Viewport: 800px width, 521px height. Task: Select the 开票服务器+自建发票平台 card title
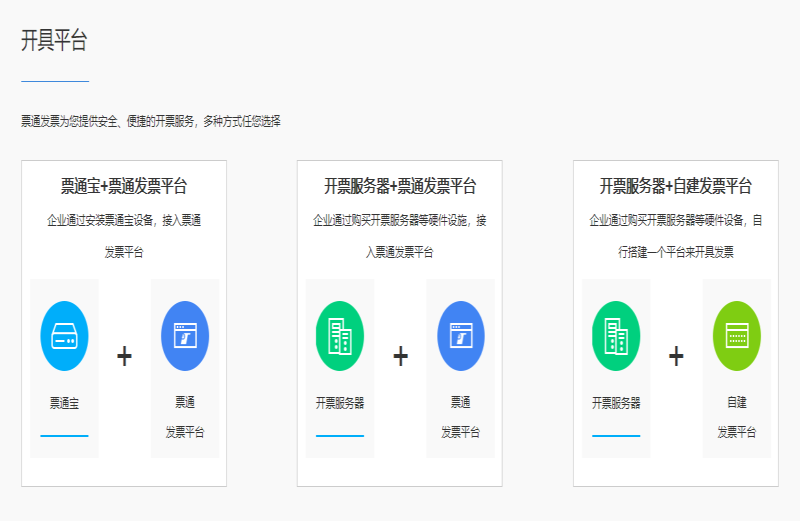(x=676, y=186)
